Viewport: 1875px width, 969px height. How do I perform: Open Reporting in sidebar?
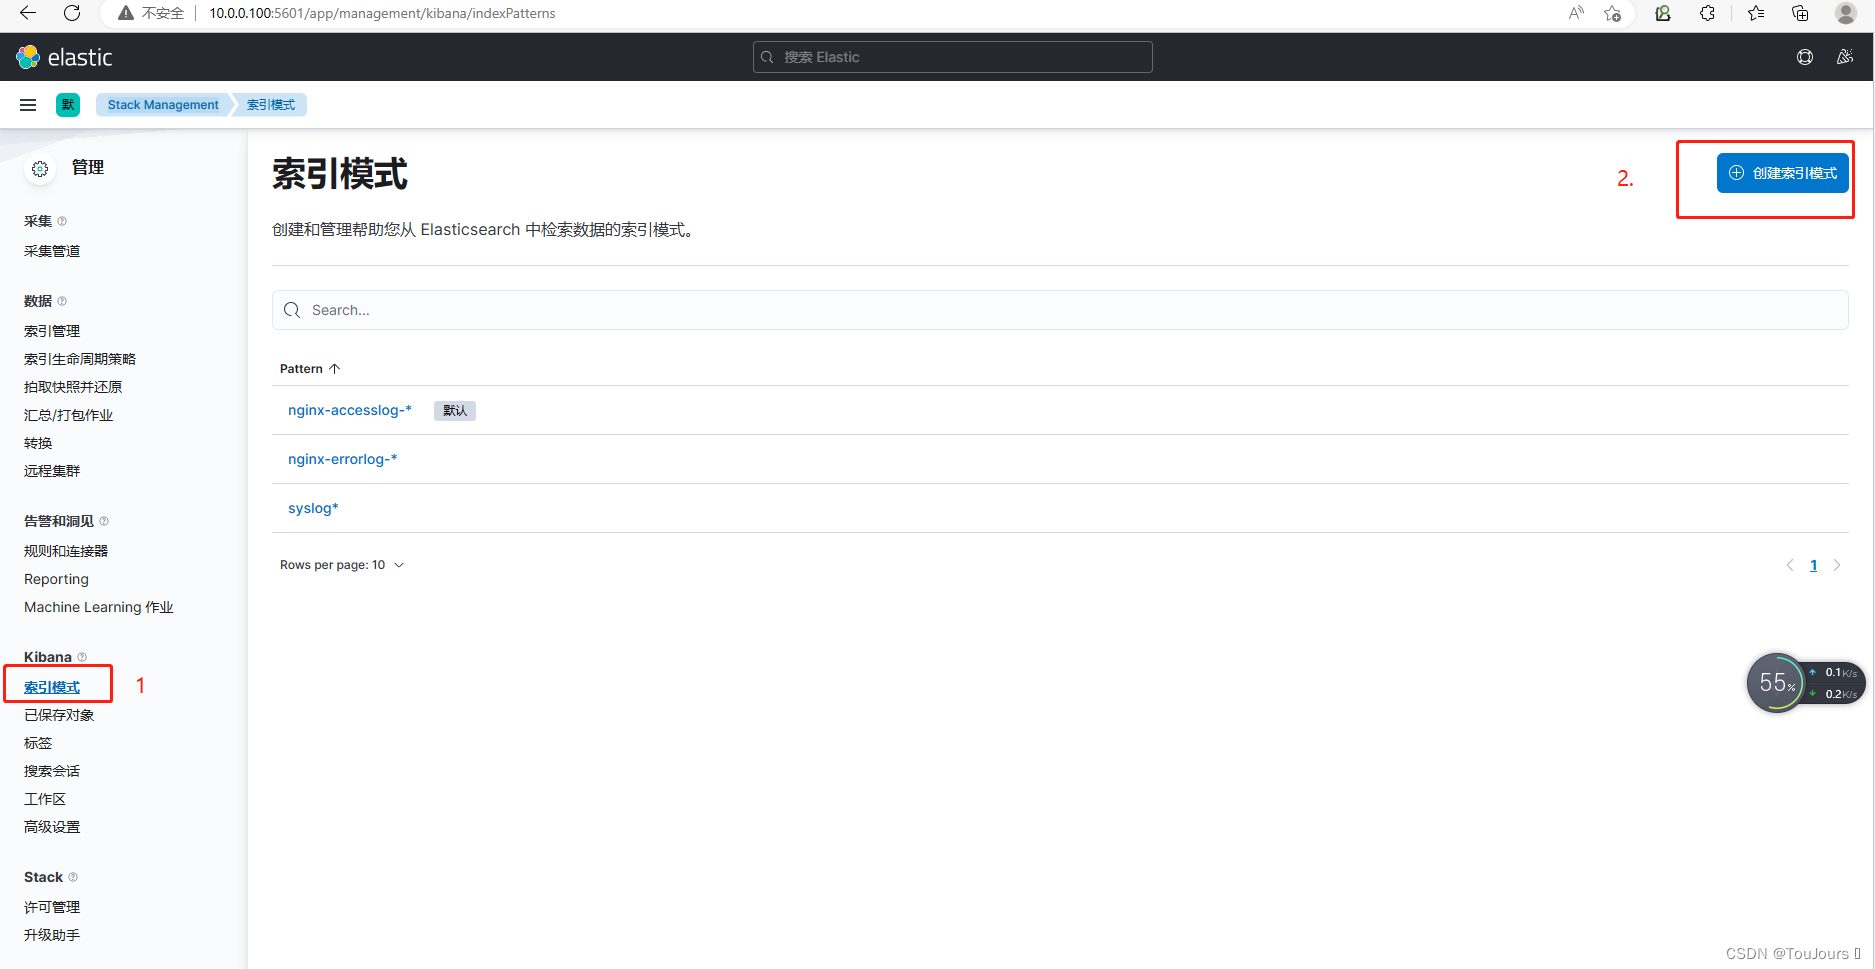56,579
